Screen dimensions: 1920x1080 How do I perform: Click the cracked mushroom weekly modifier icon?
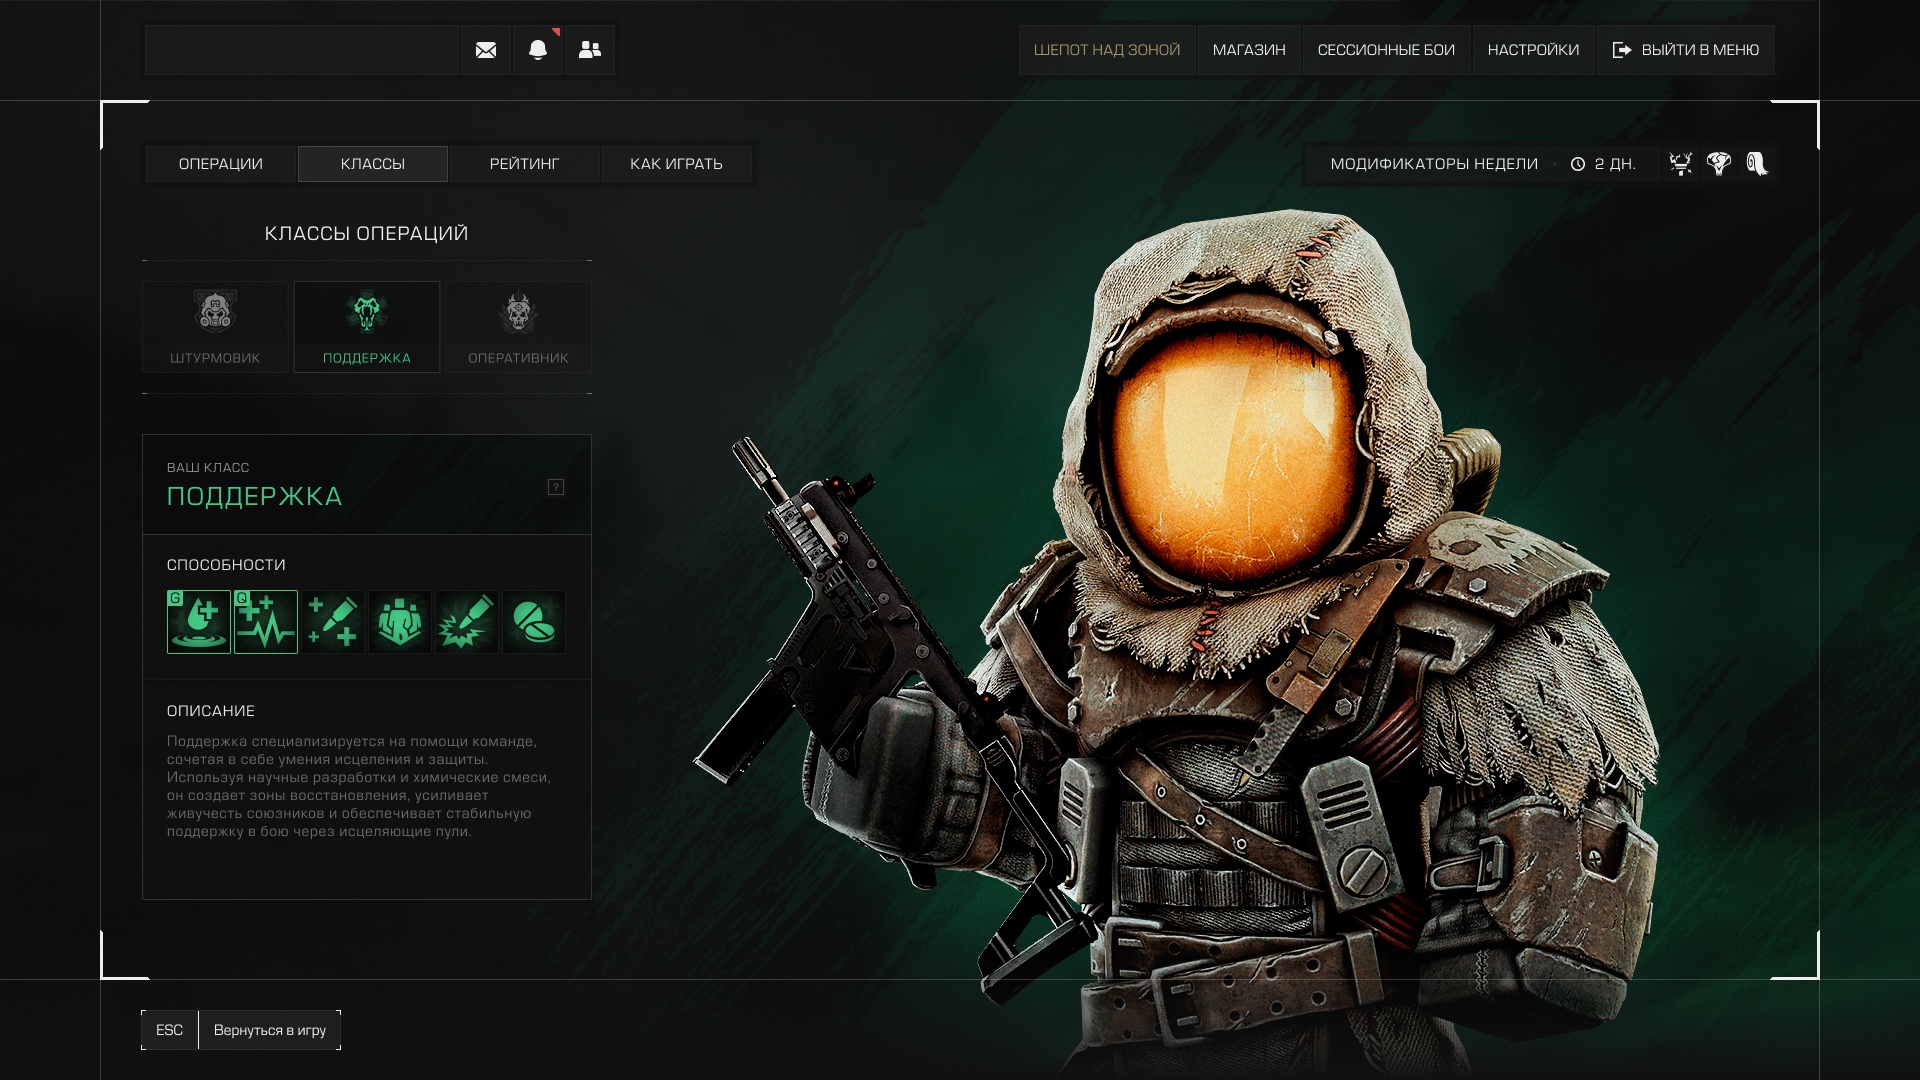coord(1719,164)
